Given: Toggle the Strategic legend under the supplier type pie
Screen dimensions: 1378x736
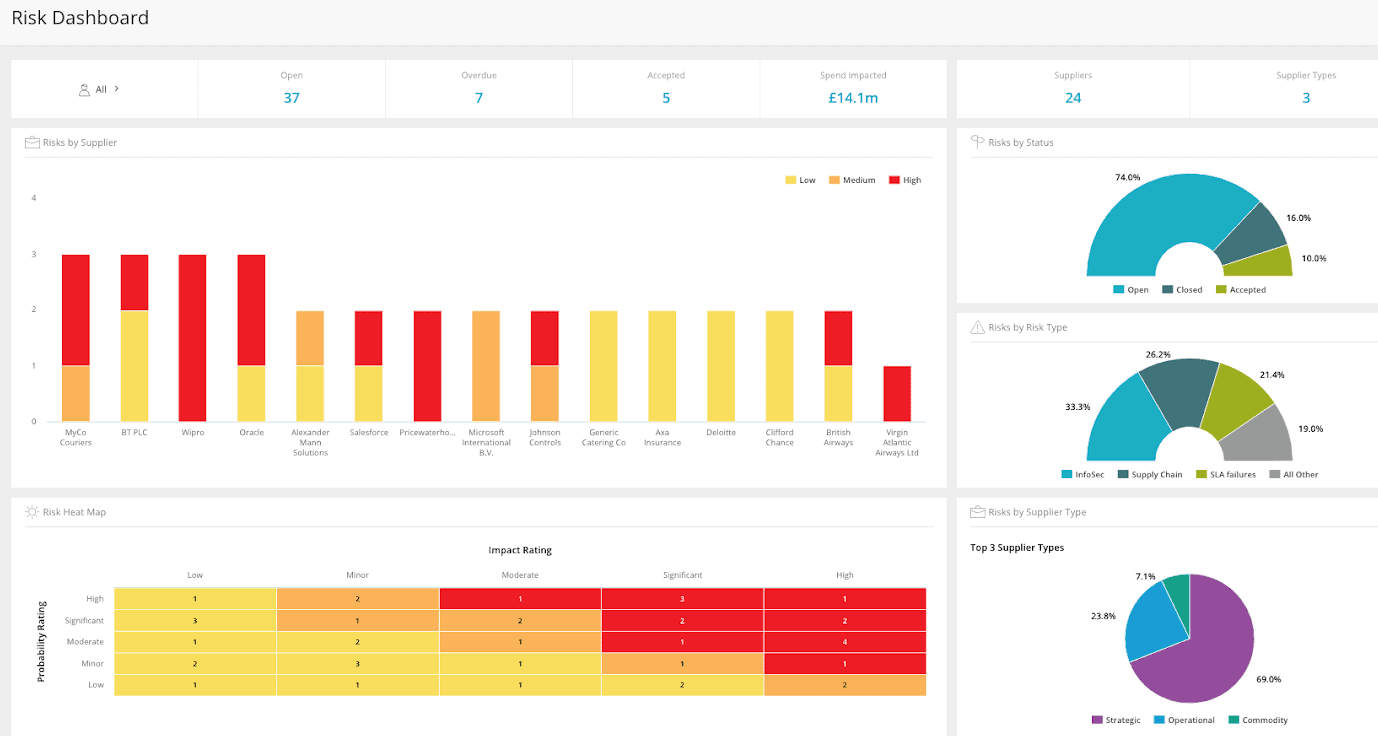Looking at the screenshot, I should (x=1115, y=719).
